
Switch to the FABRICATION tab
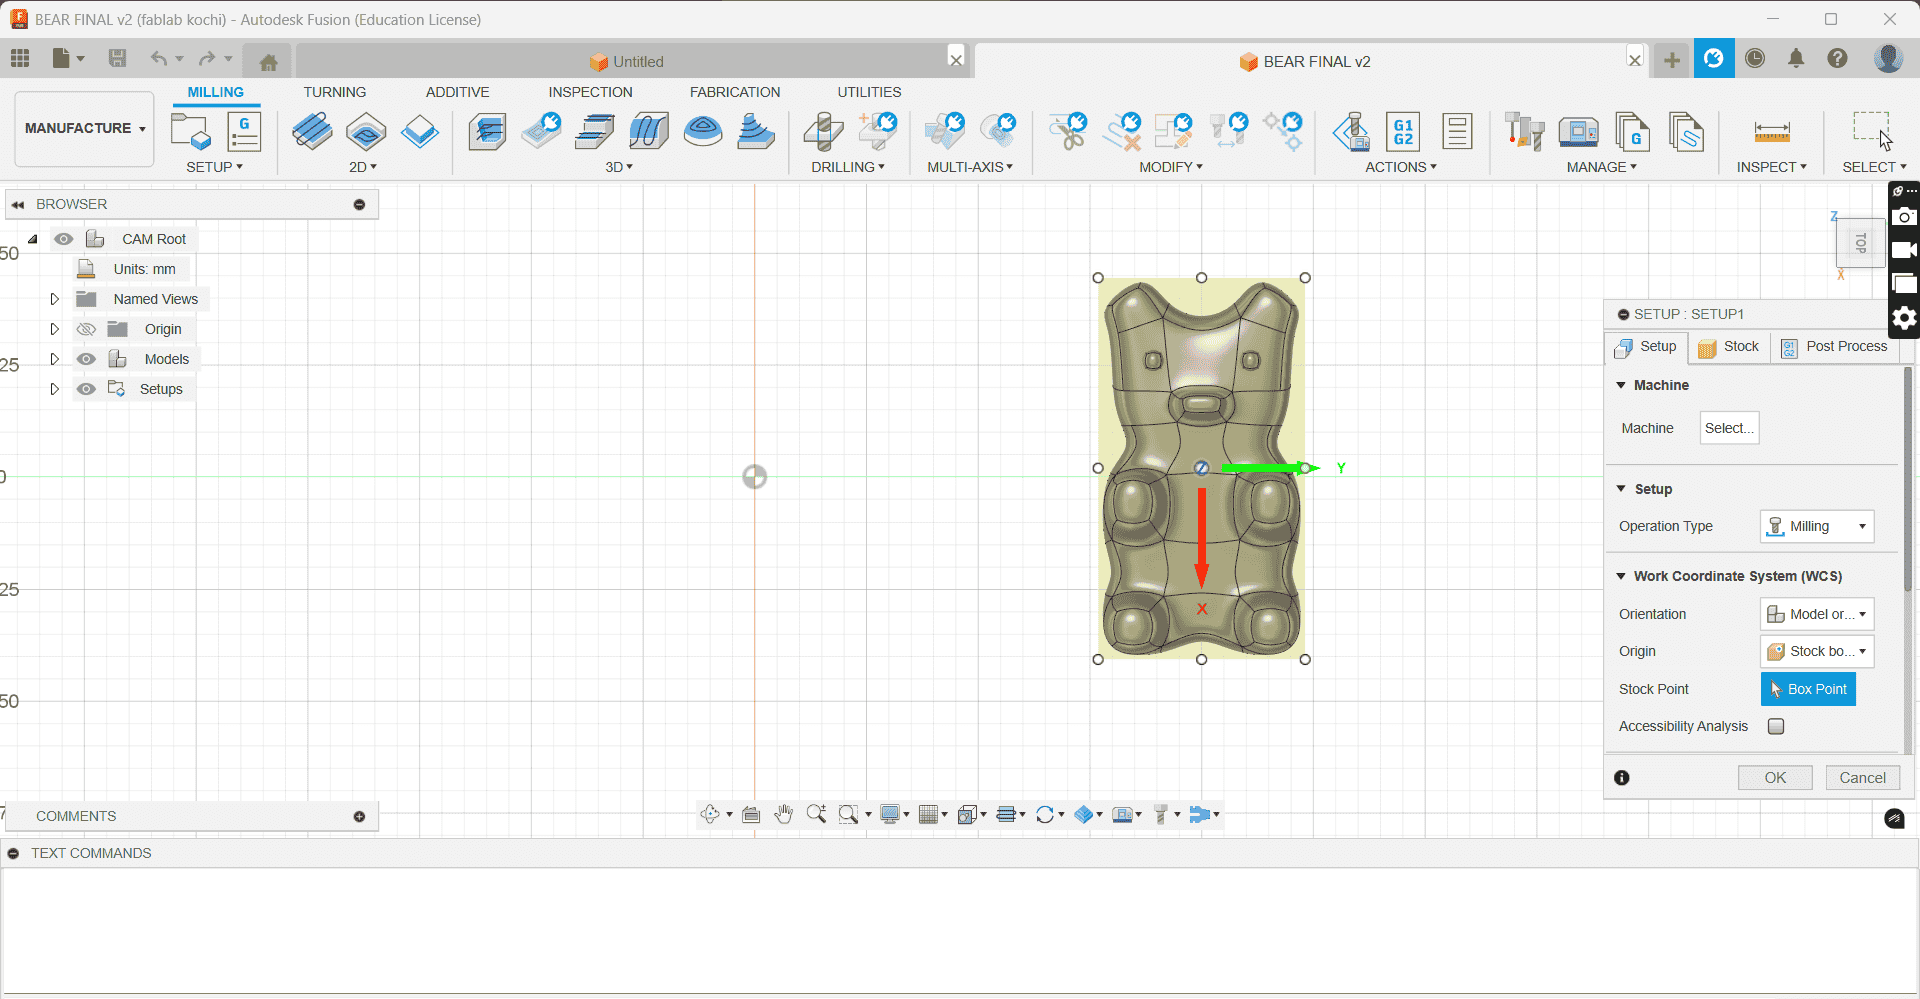(735, 92)
